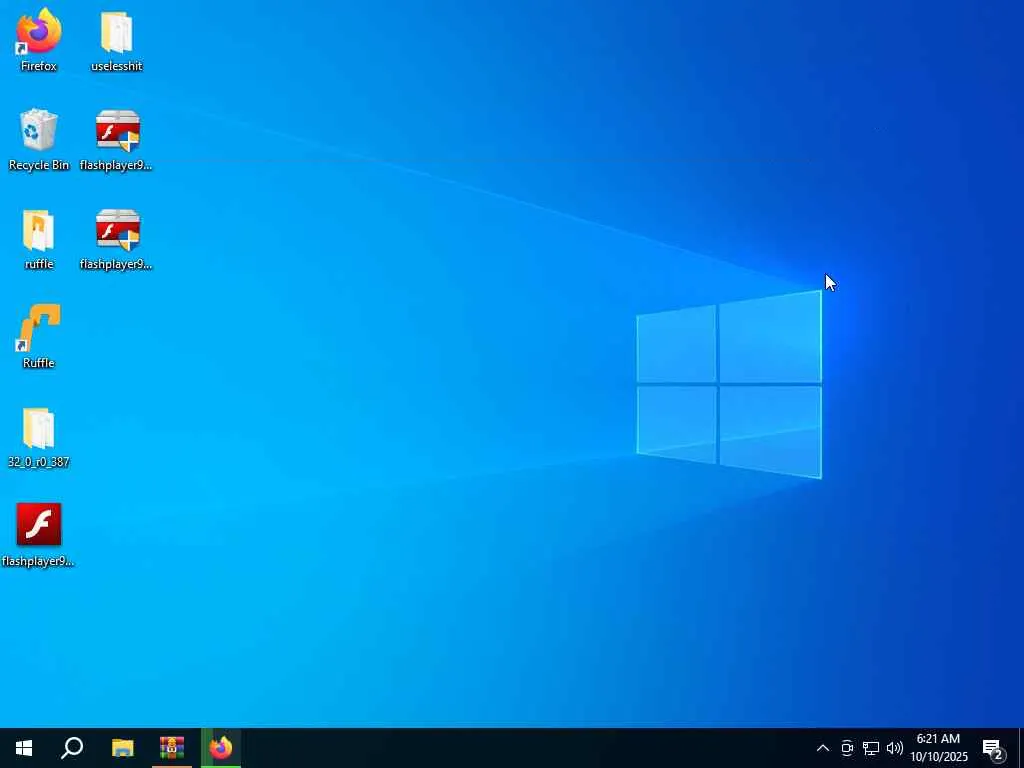This screenshot has height=768, width=1024.
Task: Open the clock showing 6:21 AM
Action: [938, 748]
